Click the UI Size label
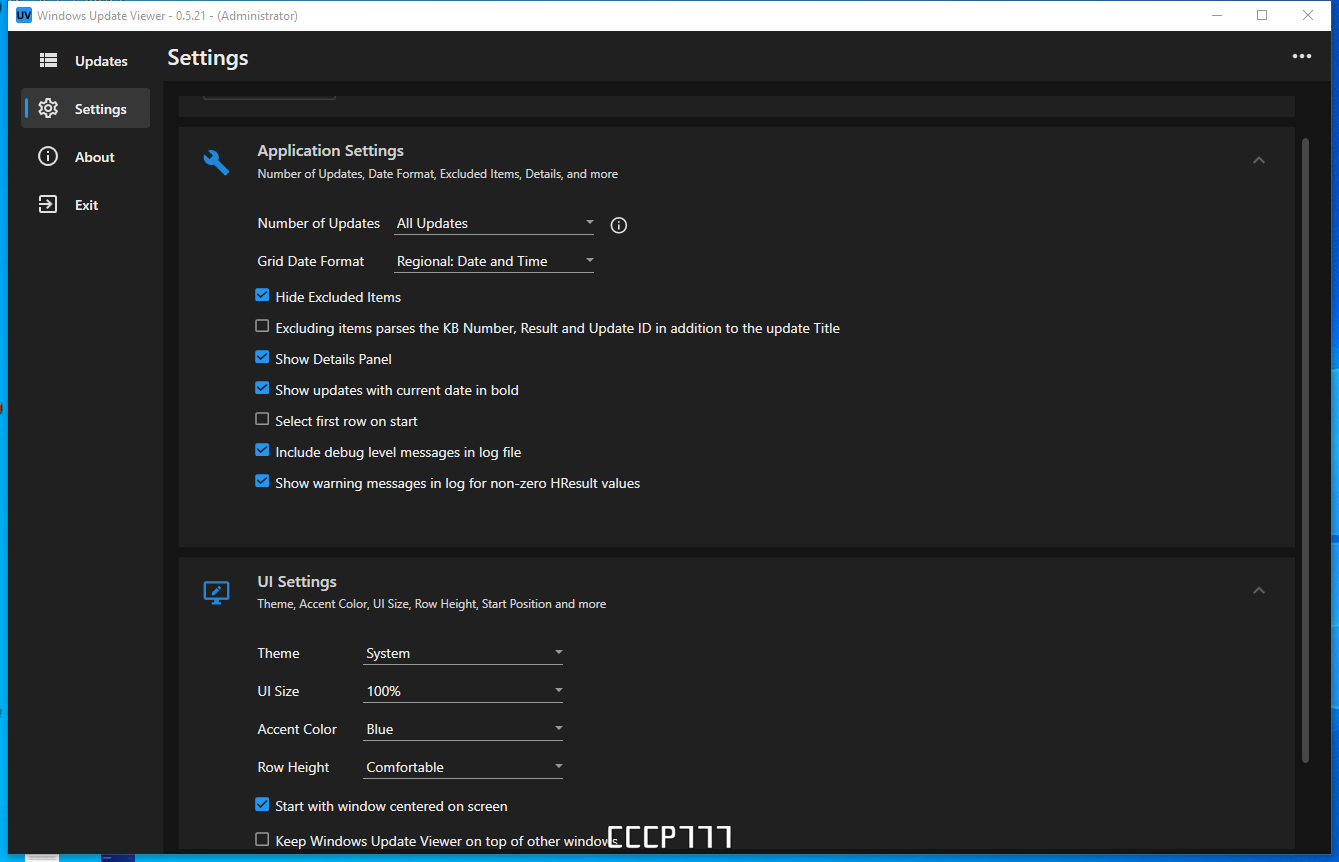Viewport: 1339px width, 862px height. pyautogui.click(x=278, y=691)
